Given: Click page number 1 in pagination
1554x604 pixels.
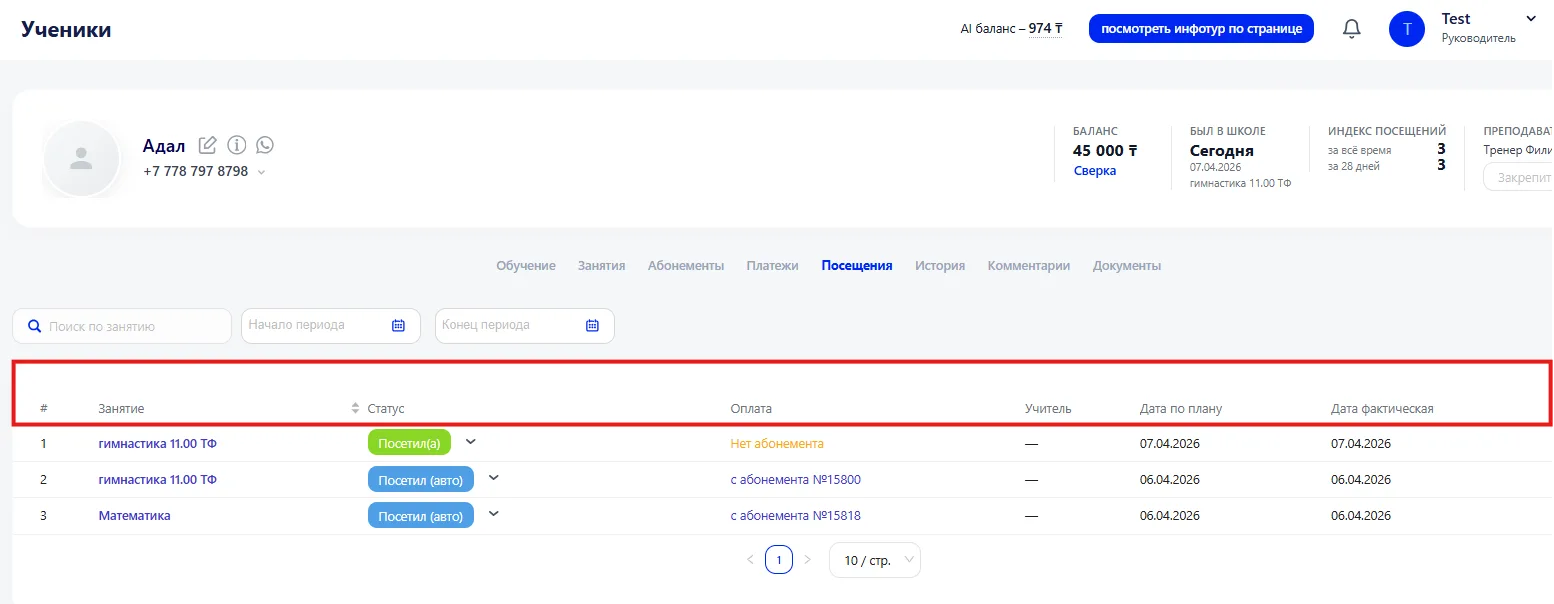Looking at the screenshot, I should point(779,560).
